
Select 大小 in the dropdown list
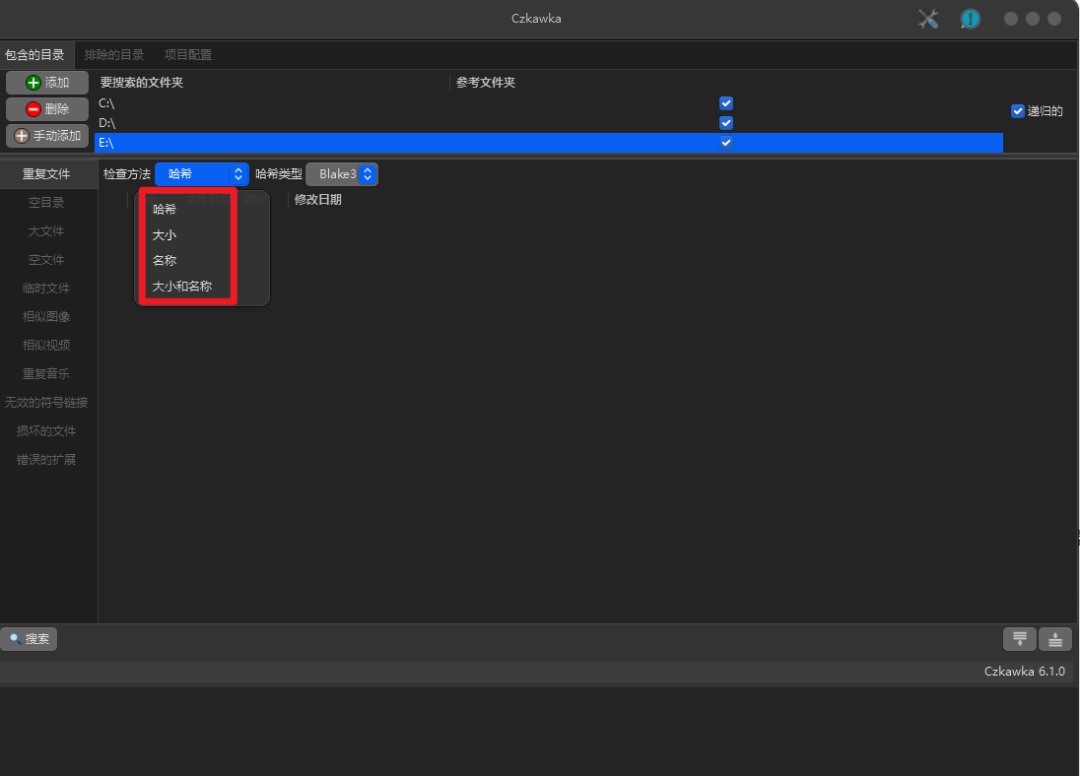point(165,235)
